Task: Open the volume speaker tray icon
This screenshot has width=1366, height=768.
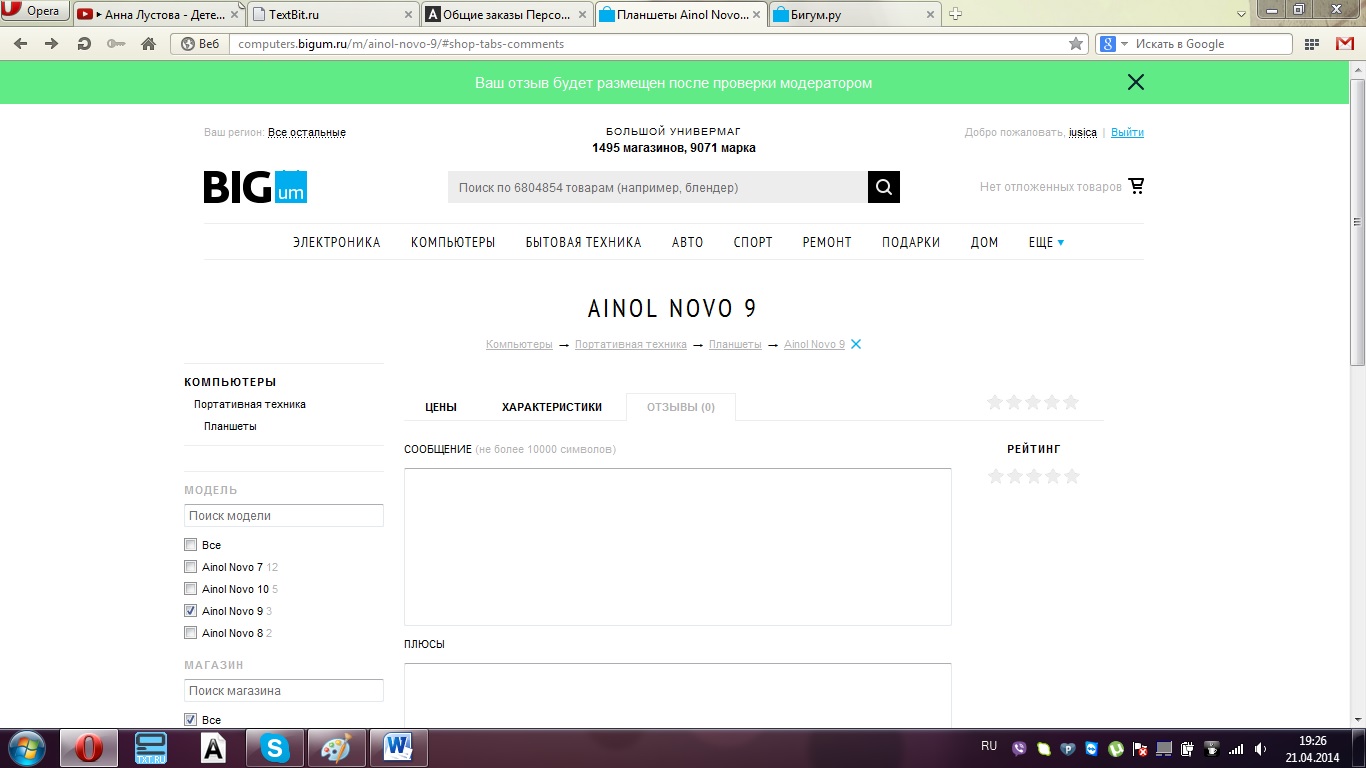Action: (1260, 748)
